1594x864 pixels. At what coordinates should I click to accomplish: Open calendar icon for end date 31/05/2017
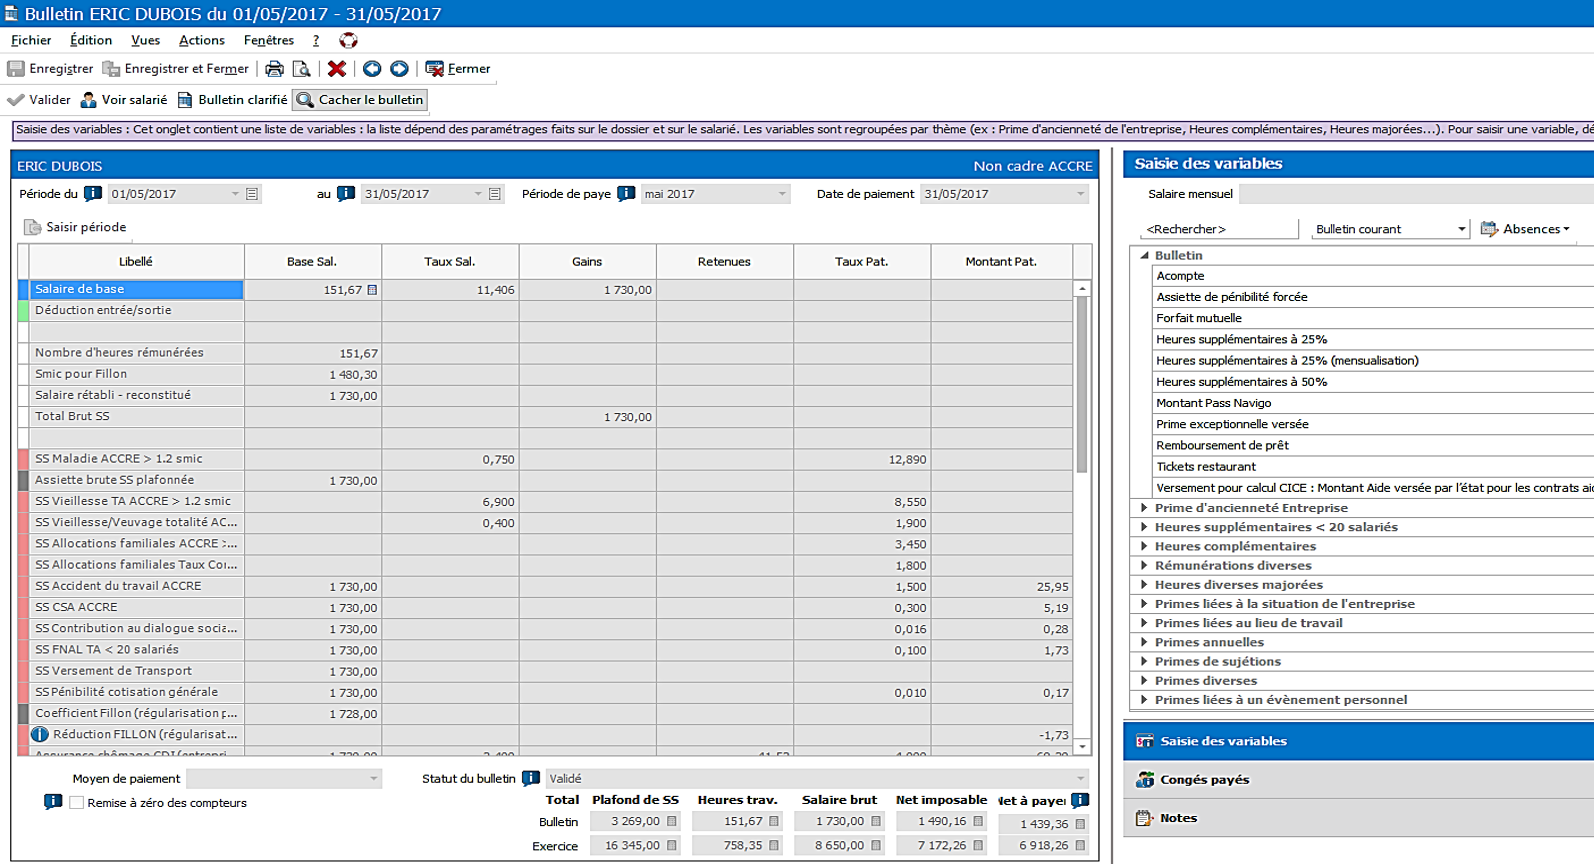click(x=495, y=194)
